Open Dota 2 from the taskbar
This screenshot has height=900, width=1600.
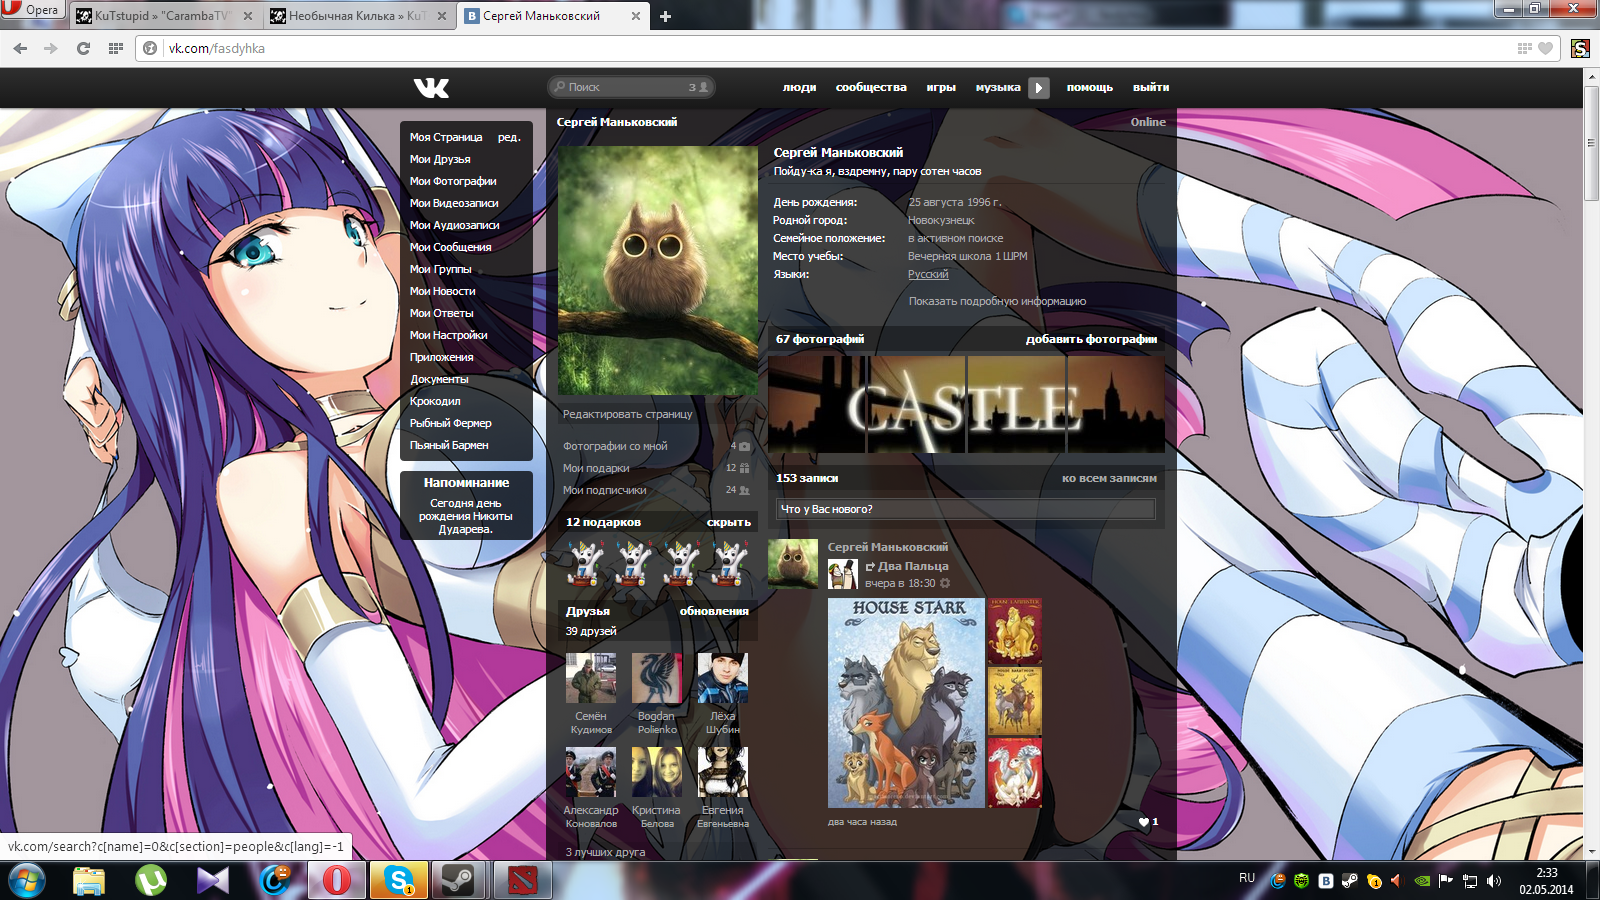click(522, 881)
